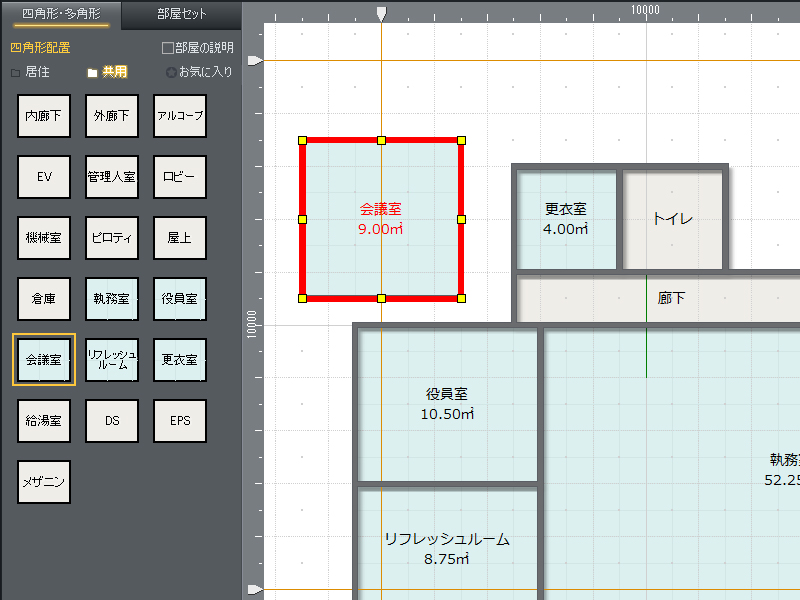
Task: Click the メザニン room tile
Action: (x=44, y=482)
